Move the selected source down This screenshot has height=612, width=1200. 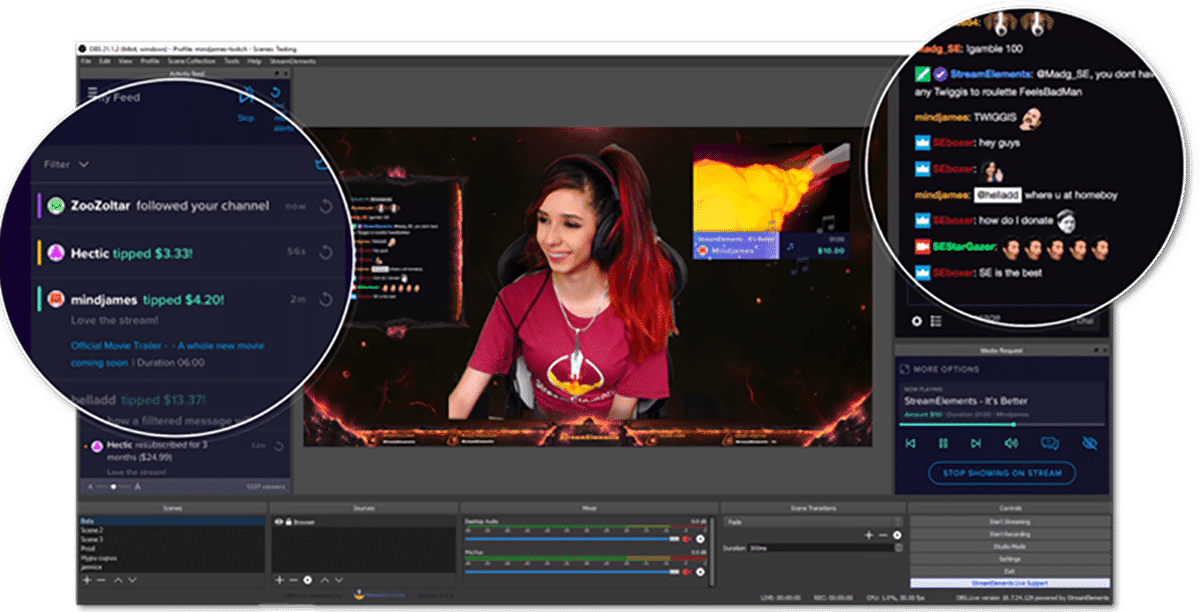click(339, 580)
